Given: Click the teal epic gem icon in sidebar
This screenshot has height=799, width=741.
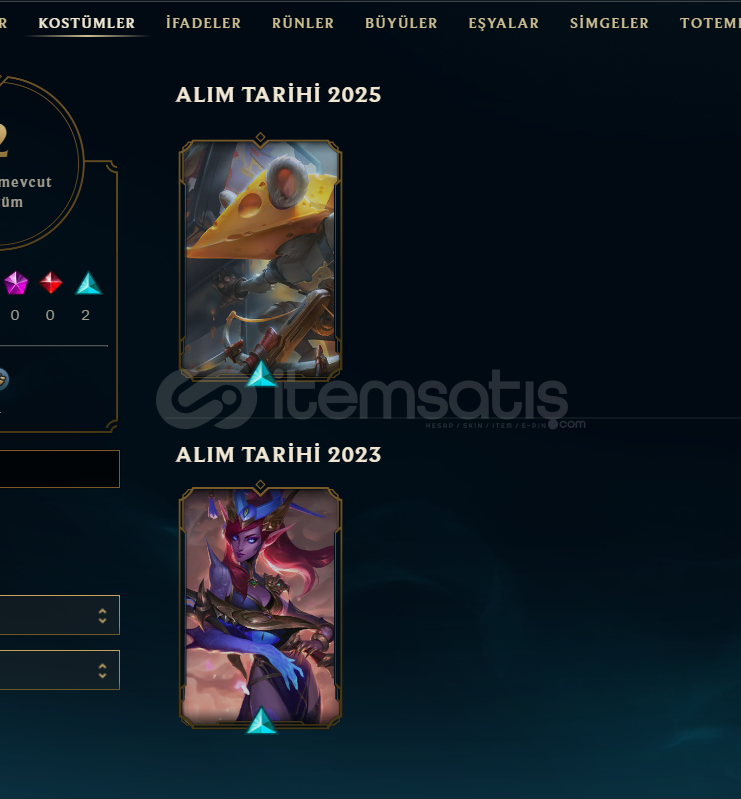Looking at the screenshot, I should [x=89, y=283].
